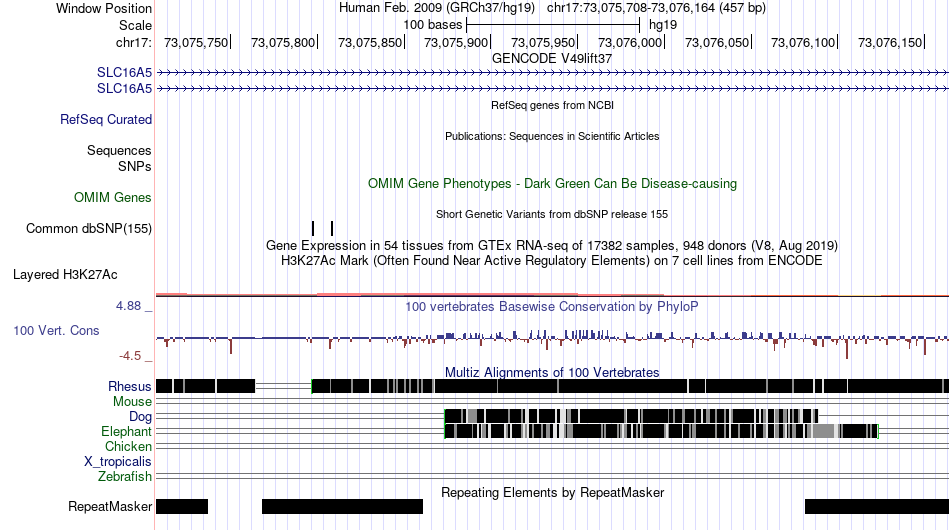Click the 73,076,050 ruler position

tap(717, 42)
